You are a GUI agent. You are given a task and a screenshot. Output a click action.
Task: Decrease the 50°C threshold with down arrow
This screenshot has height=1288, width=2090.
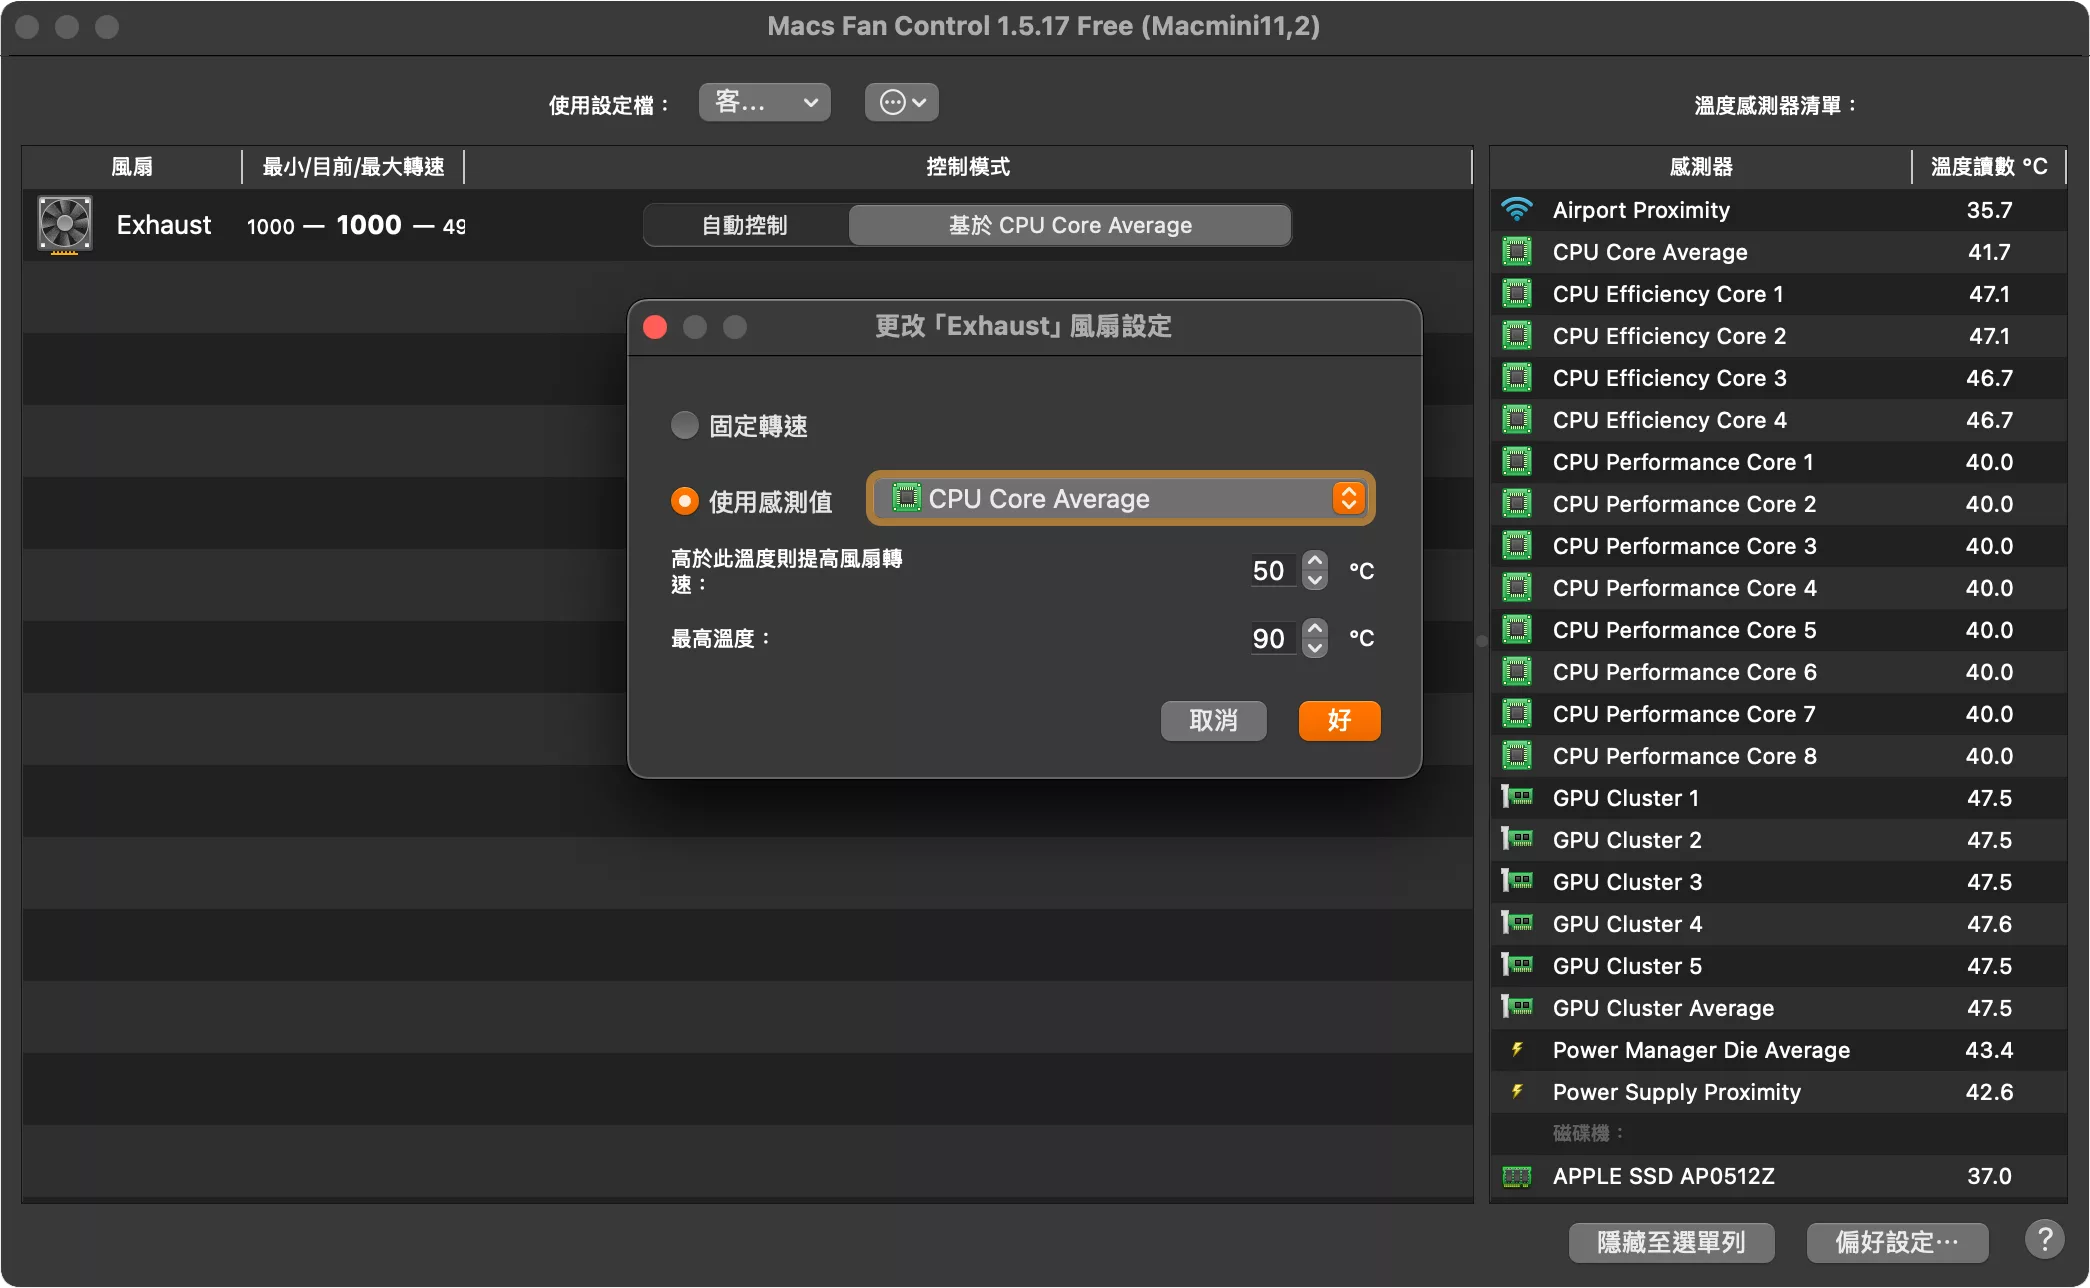(x=1315, y=580)
